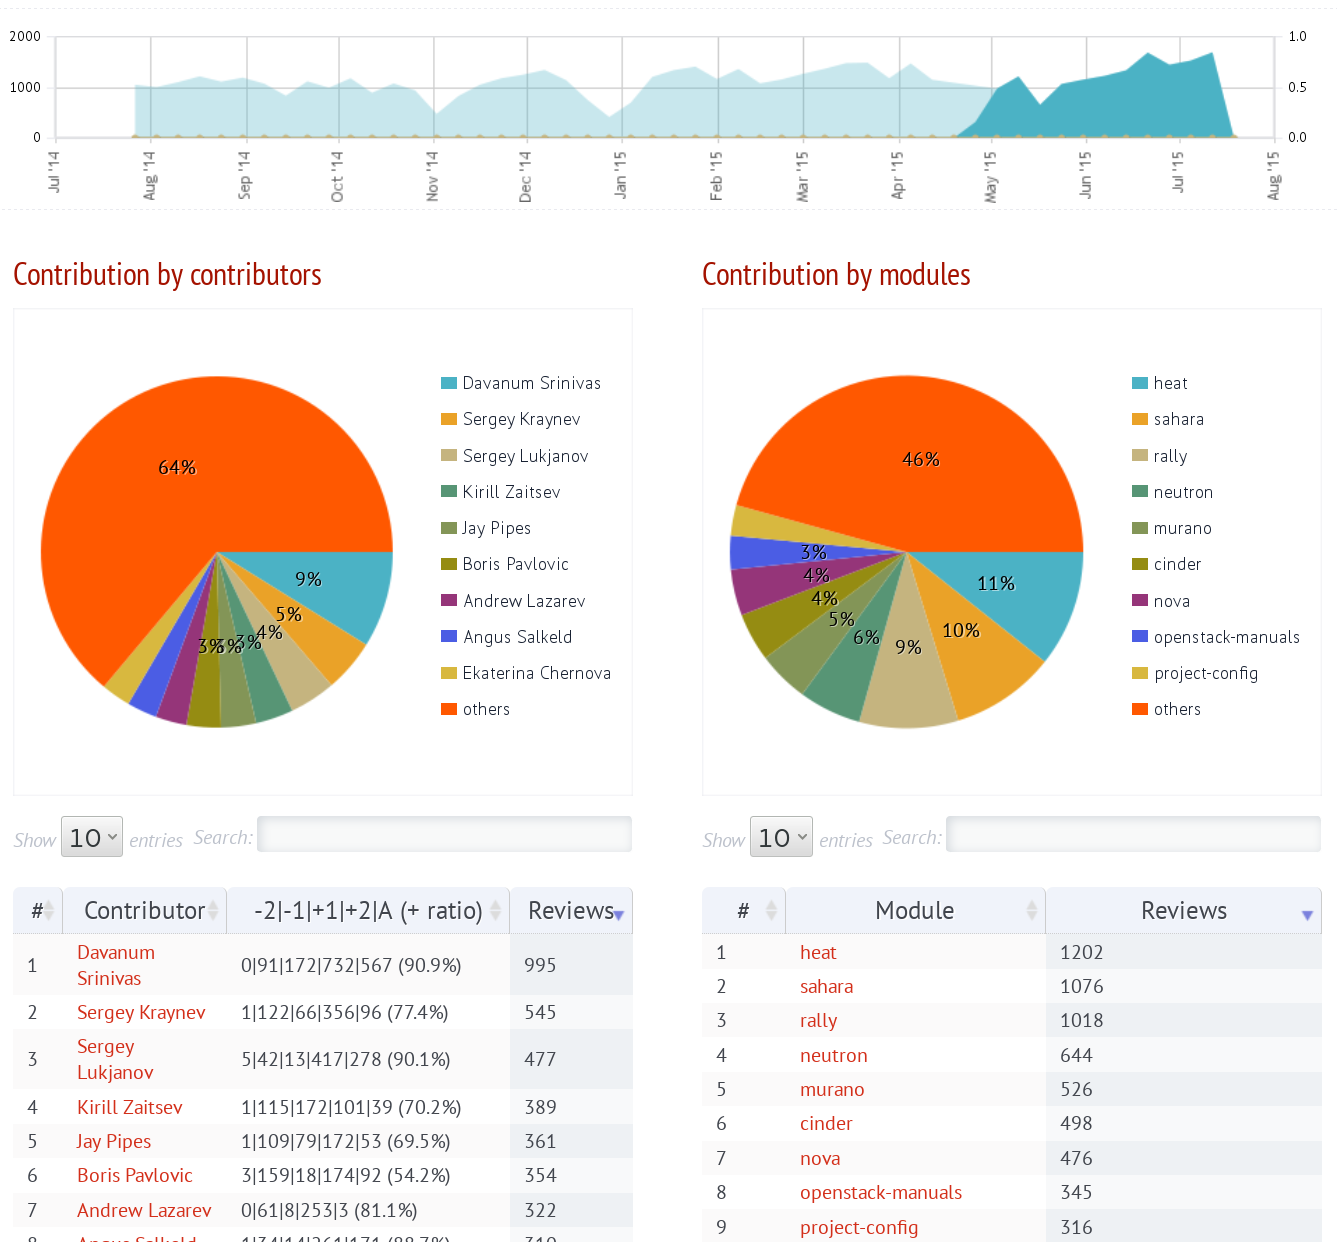Toggle Davanum Srinivas legend entry
Viewport: 1342px width, 1242px height.
(x=530, y=383)
